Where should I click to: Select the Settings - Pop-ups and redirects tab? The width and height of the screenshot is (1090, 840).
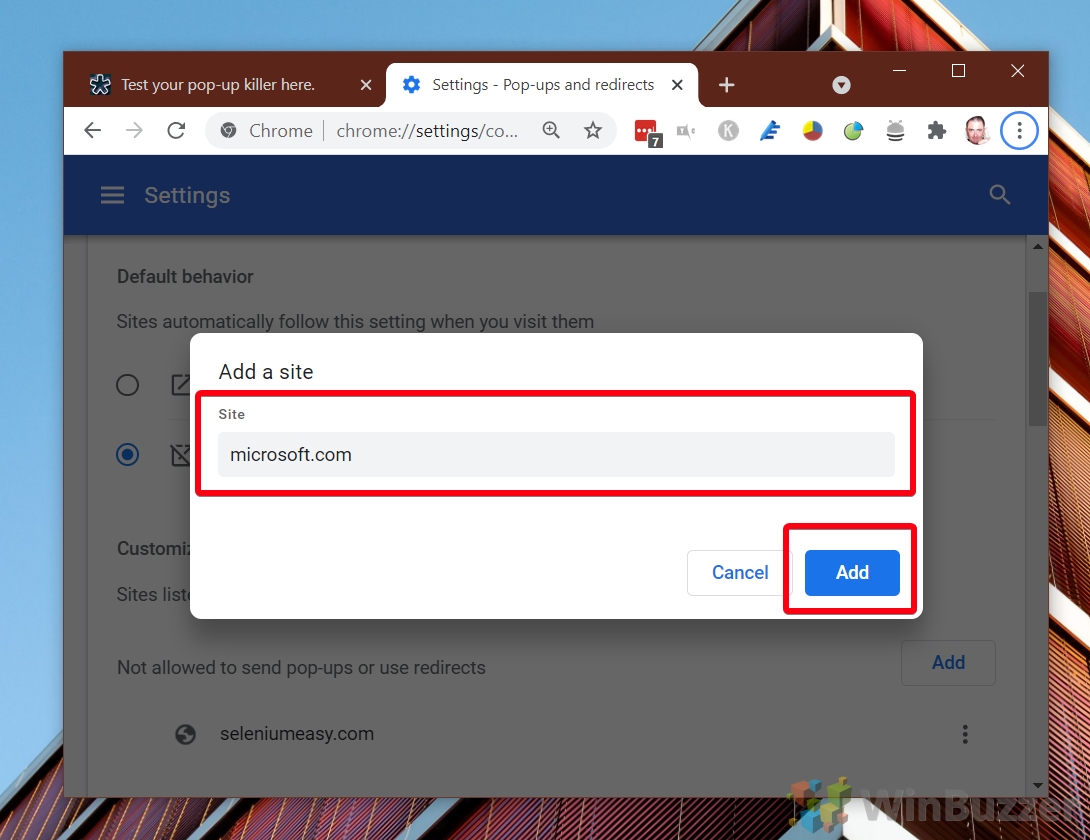click(x=542, y=85)
